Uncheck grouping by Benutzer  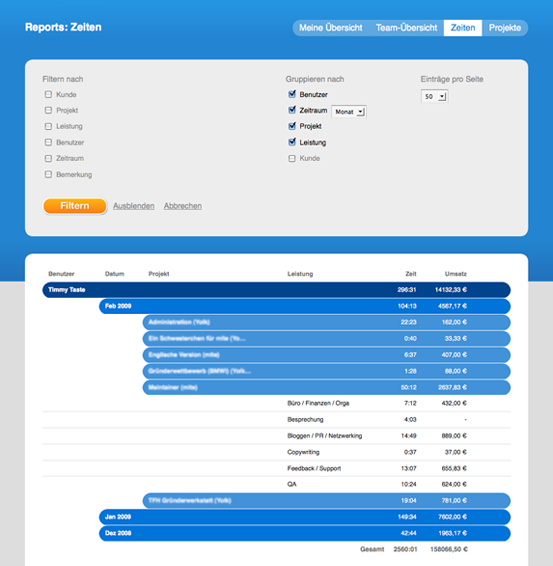pos(292,94)
